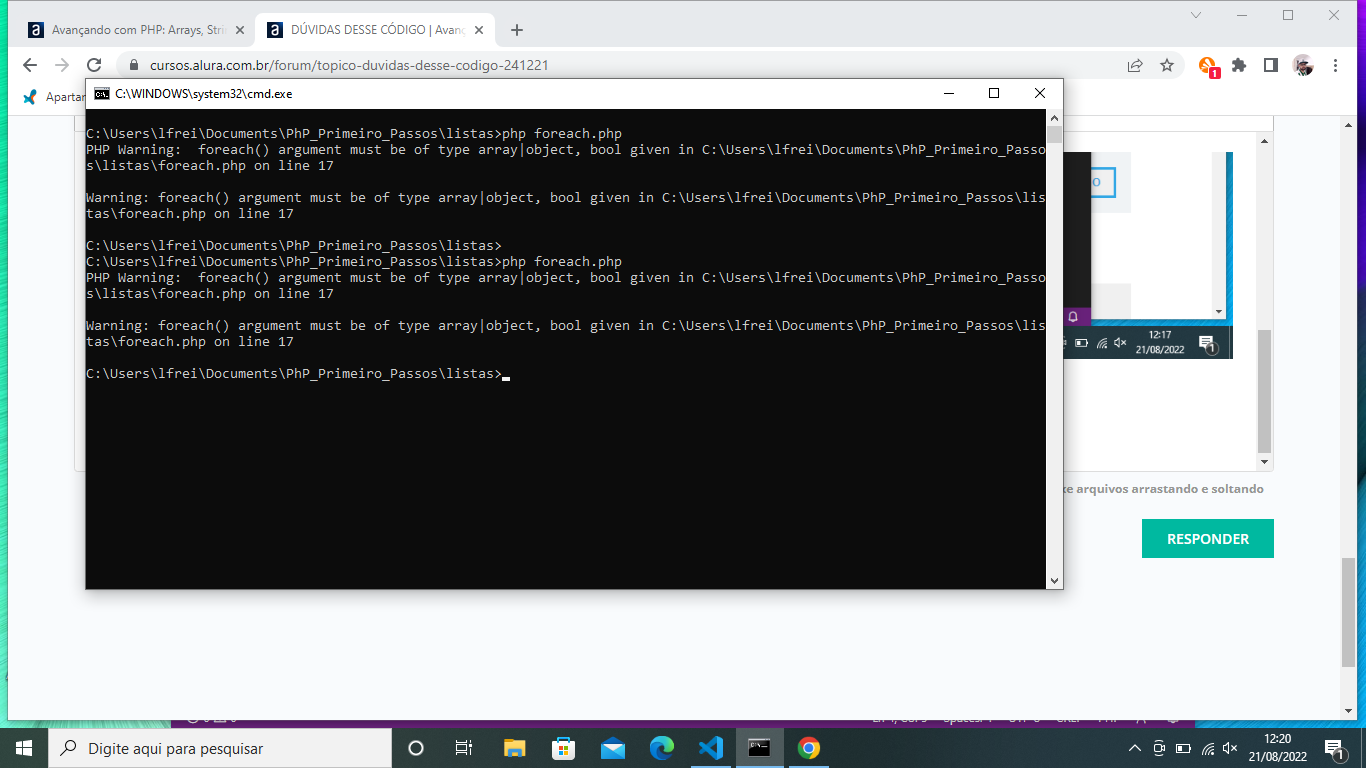Open the share page icon in address bar
The width and height of the screenshot is (1366, 768).
click(x=1135, y=65)
